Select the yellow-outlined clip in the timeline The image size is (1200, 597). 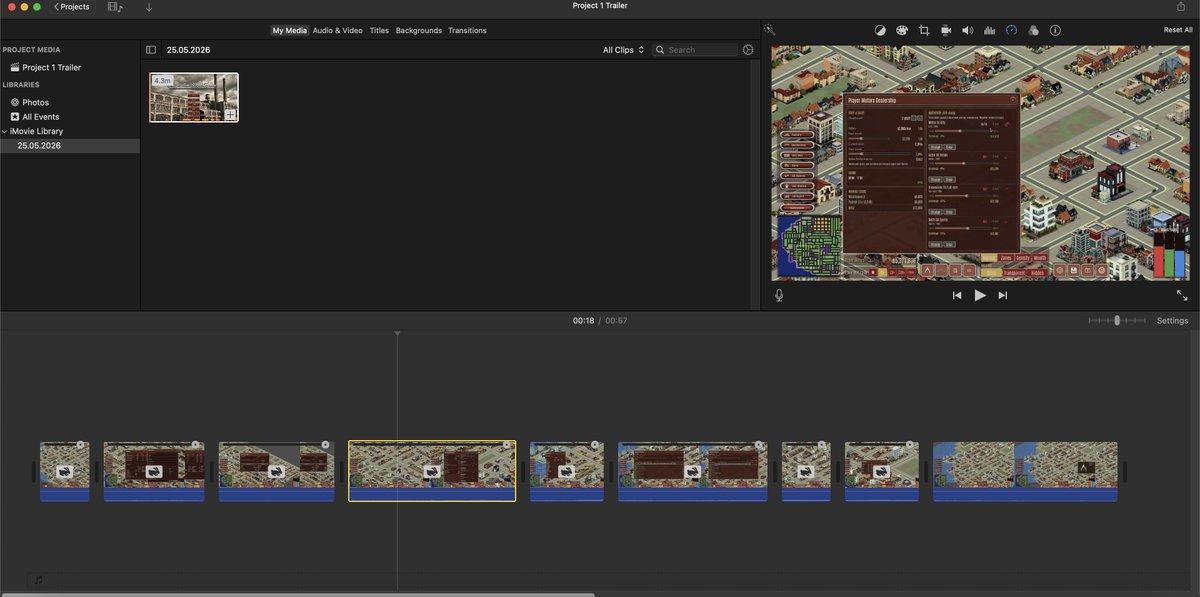pyautogui.click(x=432, y=471)
